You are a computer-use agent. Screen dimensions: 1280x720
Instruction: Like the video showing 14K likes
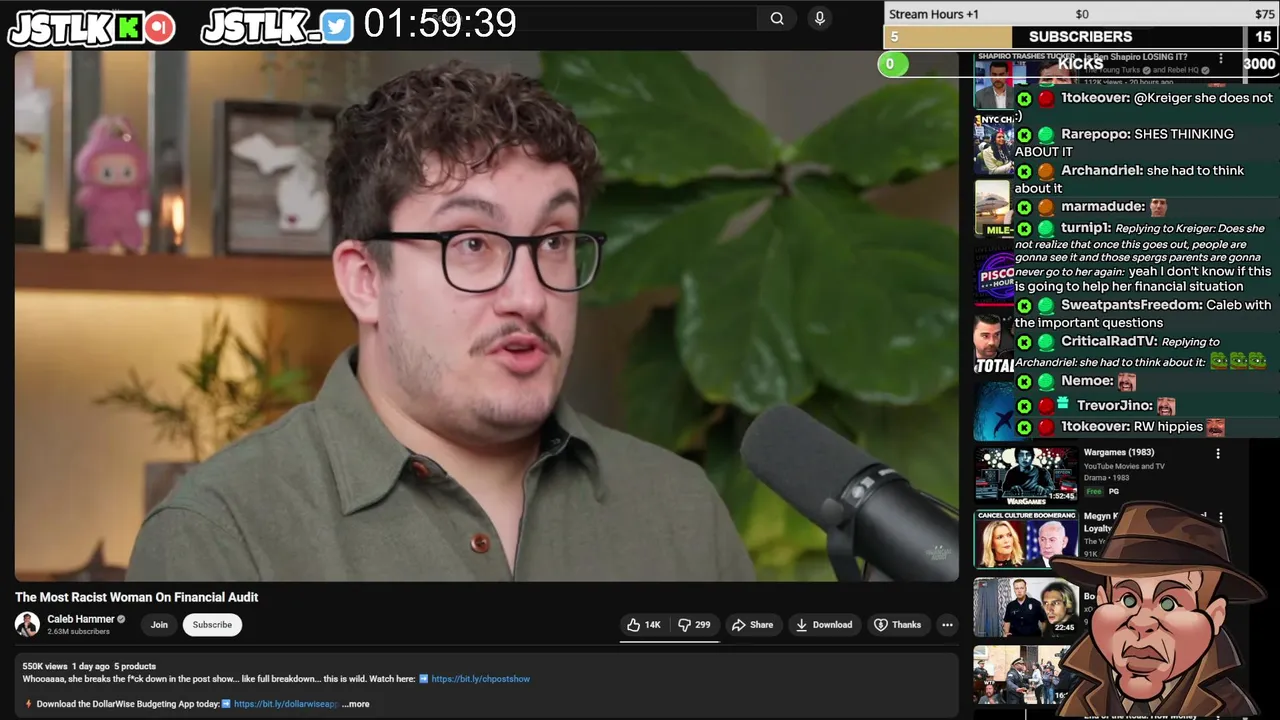644,625
